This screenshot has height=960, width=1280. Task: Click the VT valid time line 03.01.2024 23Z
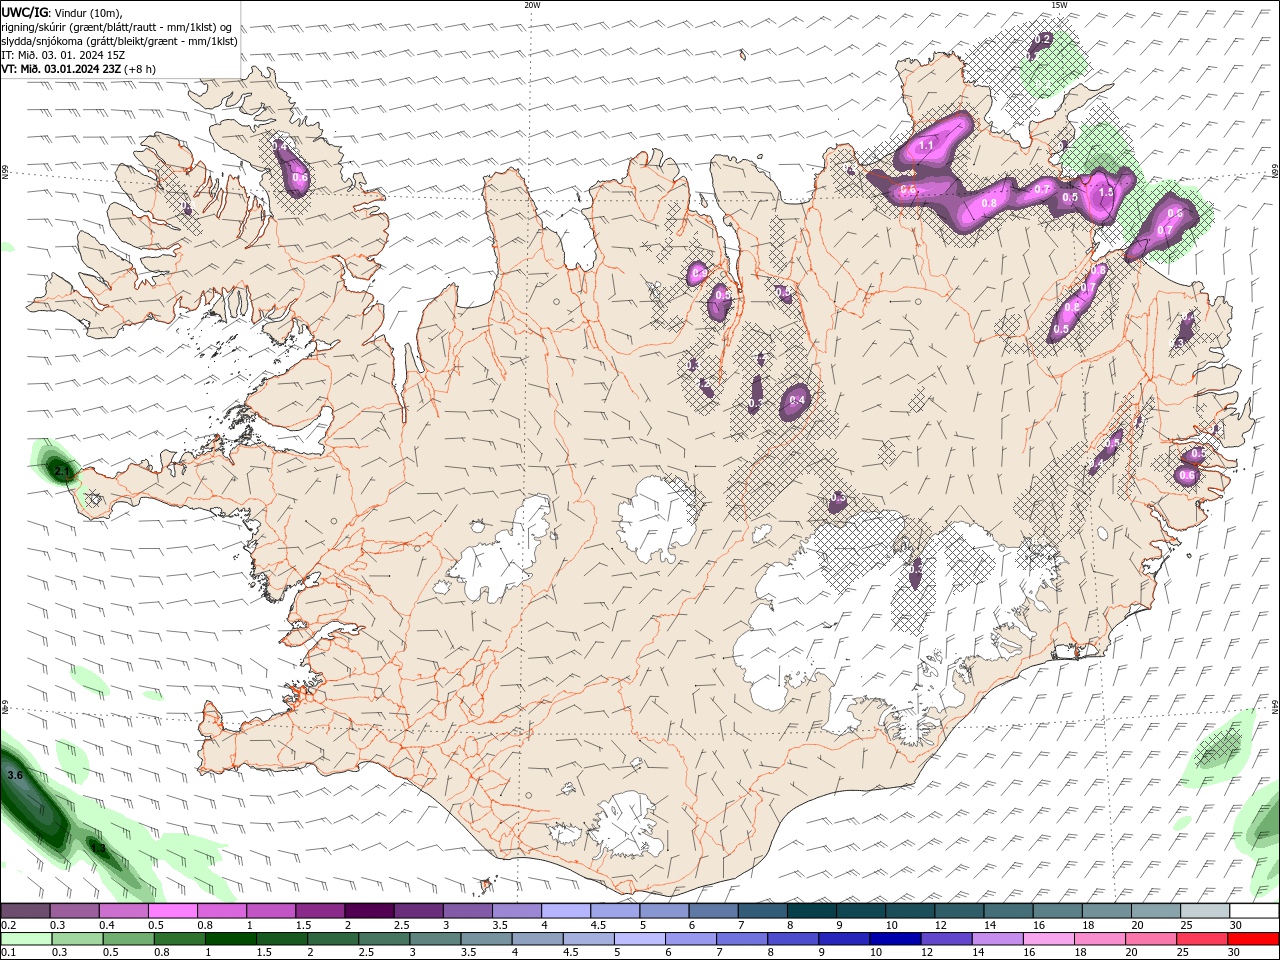pyautogui.click(x=79, y=69)
